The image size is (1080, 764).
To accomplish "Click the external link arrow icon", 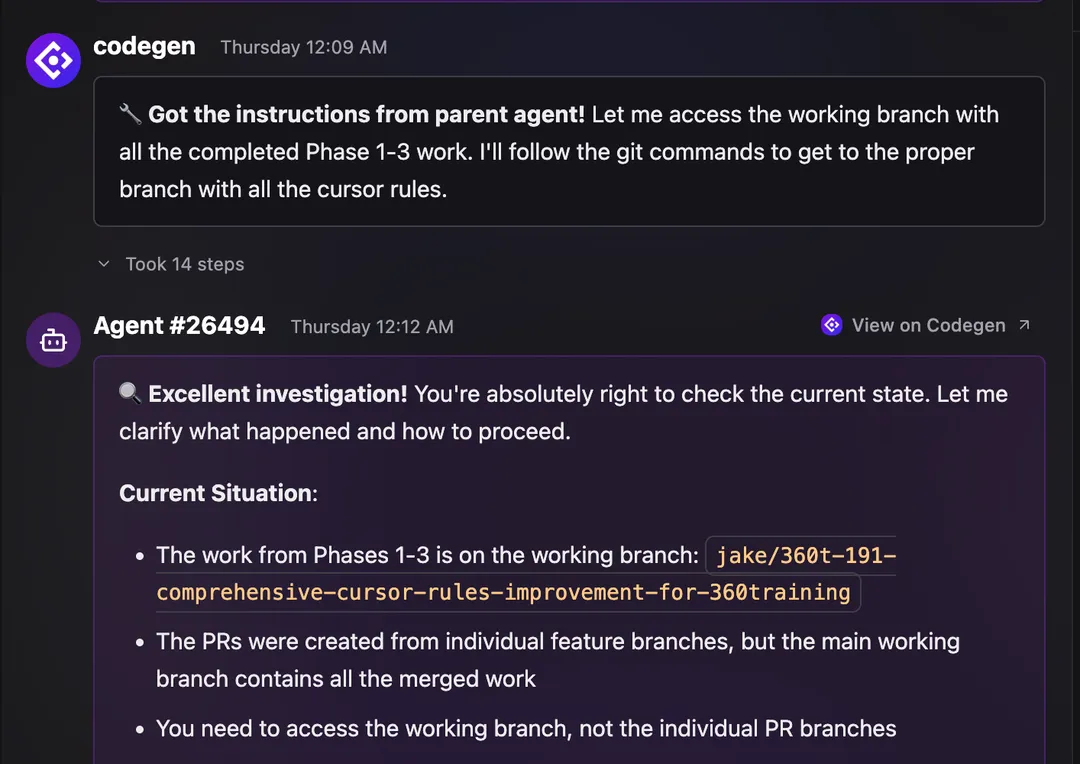I will tap(1024, 324).
